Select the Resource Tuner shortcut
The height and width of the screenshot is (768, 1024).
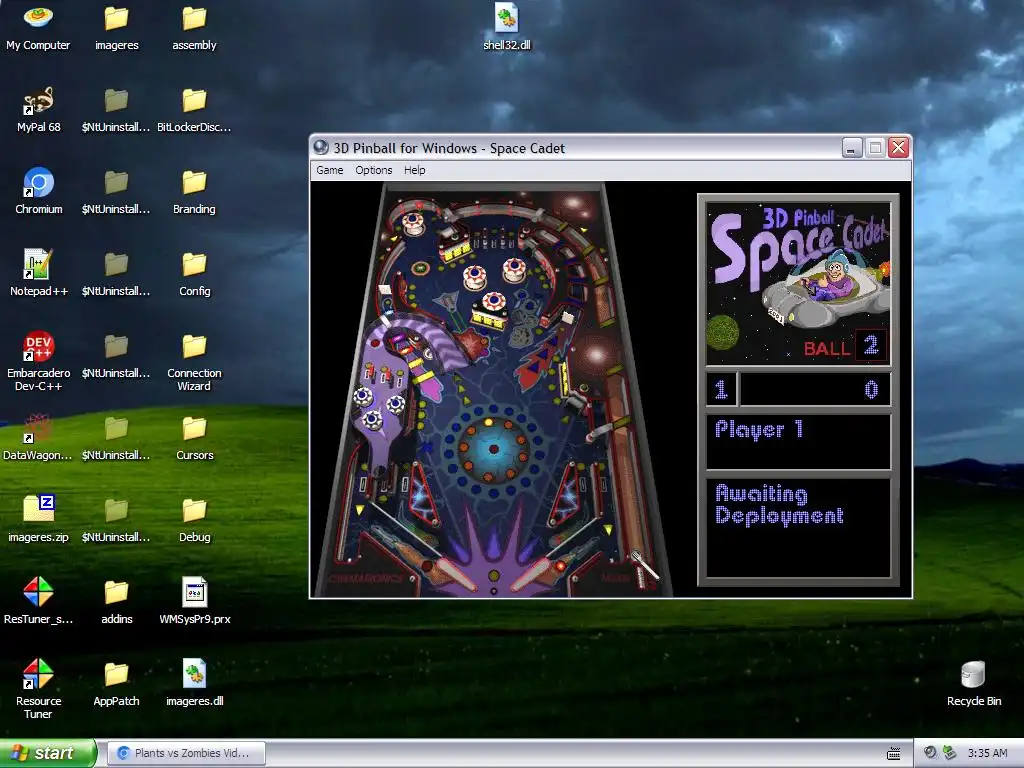[x=39, y=689]
